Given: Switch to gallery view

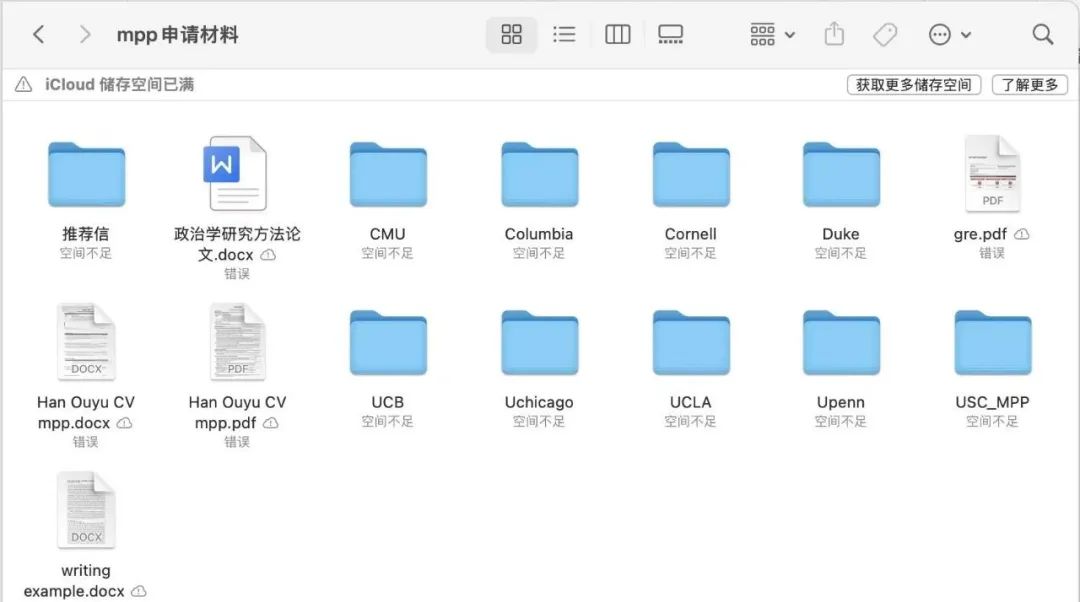Looking at the screenshot, I should (670, 34).
